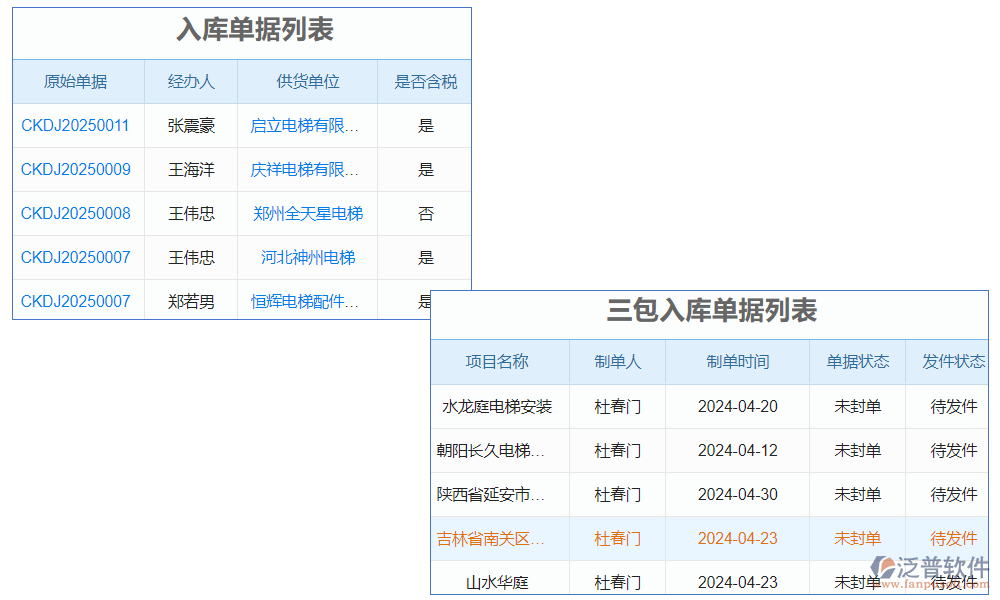
Task: Open document CKDJ20250011
Action: [75, 125]
